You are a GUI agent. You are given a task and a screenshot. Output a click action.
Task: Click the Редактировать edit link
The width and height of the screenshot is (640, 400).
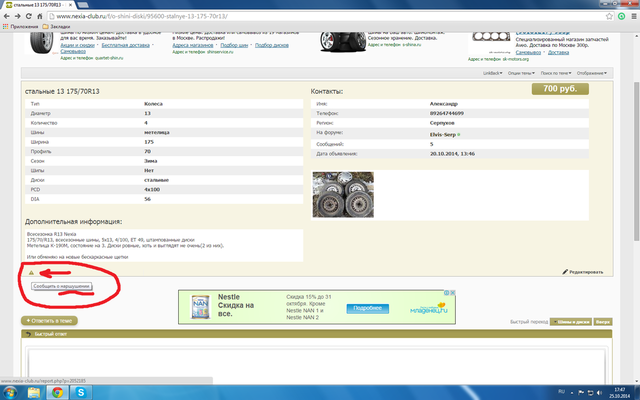[583, 271]
